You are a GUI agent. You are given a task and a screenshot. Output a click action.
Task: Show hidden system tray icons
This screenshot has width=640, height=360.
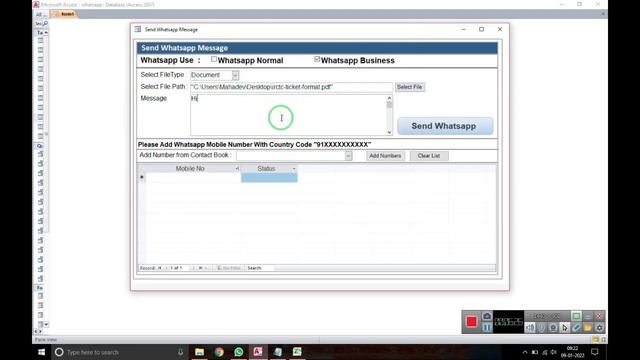pos(525,352)
